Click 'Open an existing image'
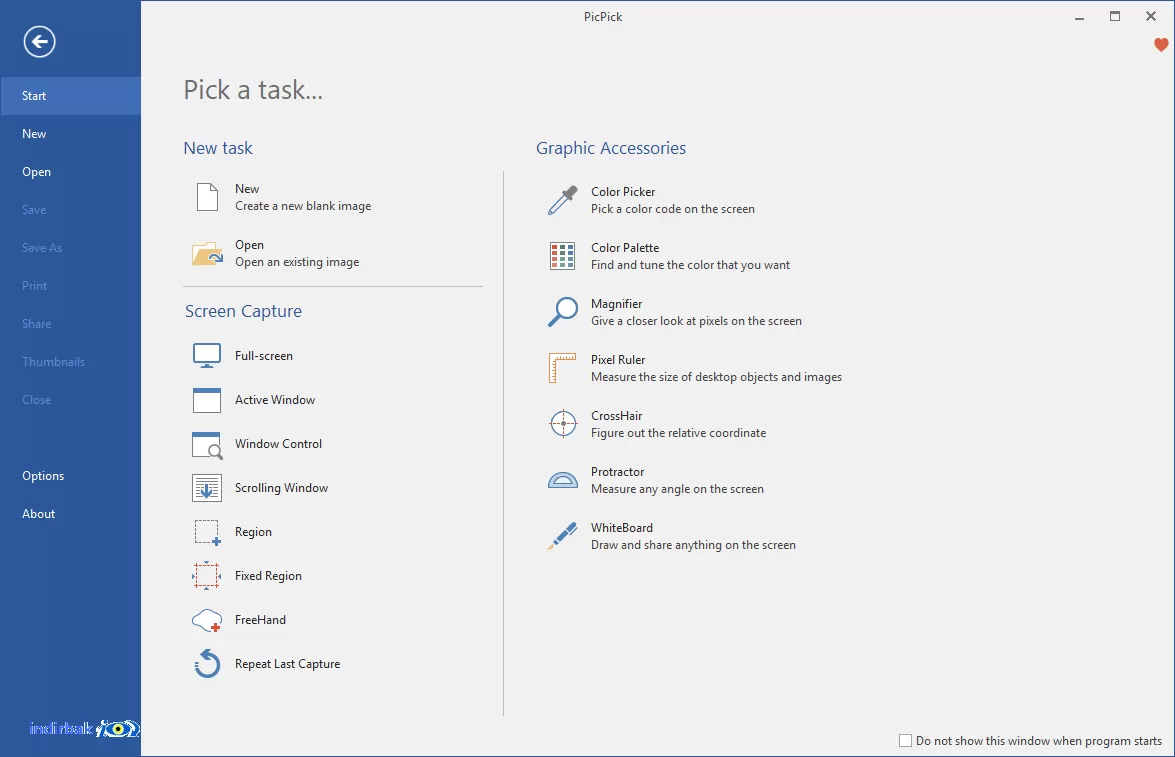This screenshot has width=1175, height=757. pos(297,262)
